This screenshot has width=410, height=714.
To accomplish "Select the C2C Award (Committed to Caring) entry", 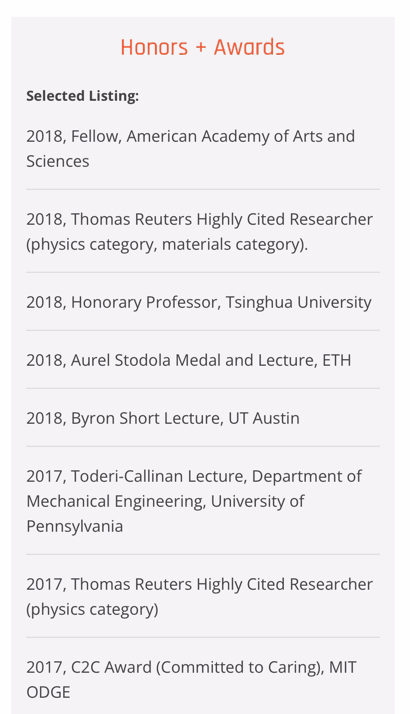I will pos(191,679).
